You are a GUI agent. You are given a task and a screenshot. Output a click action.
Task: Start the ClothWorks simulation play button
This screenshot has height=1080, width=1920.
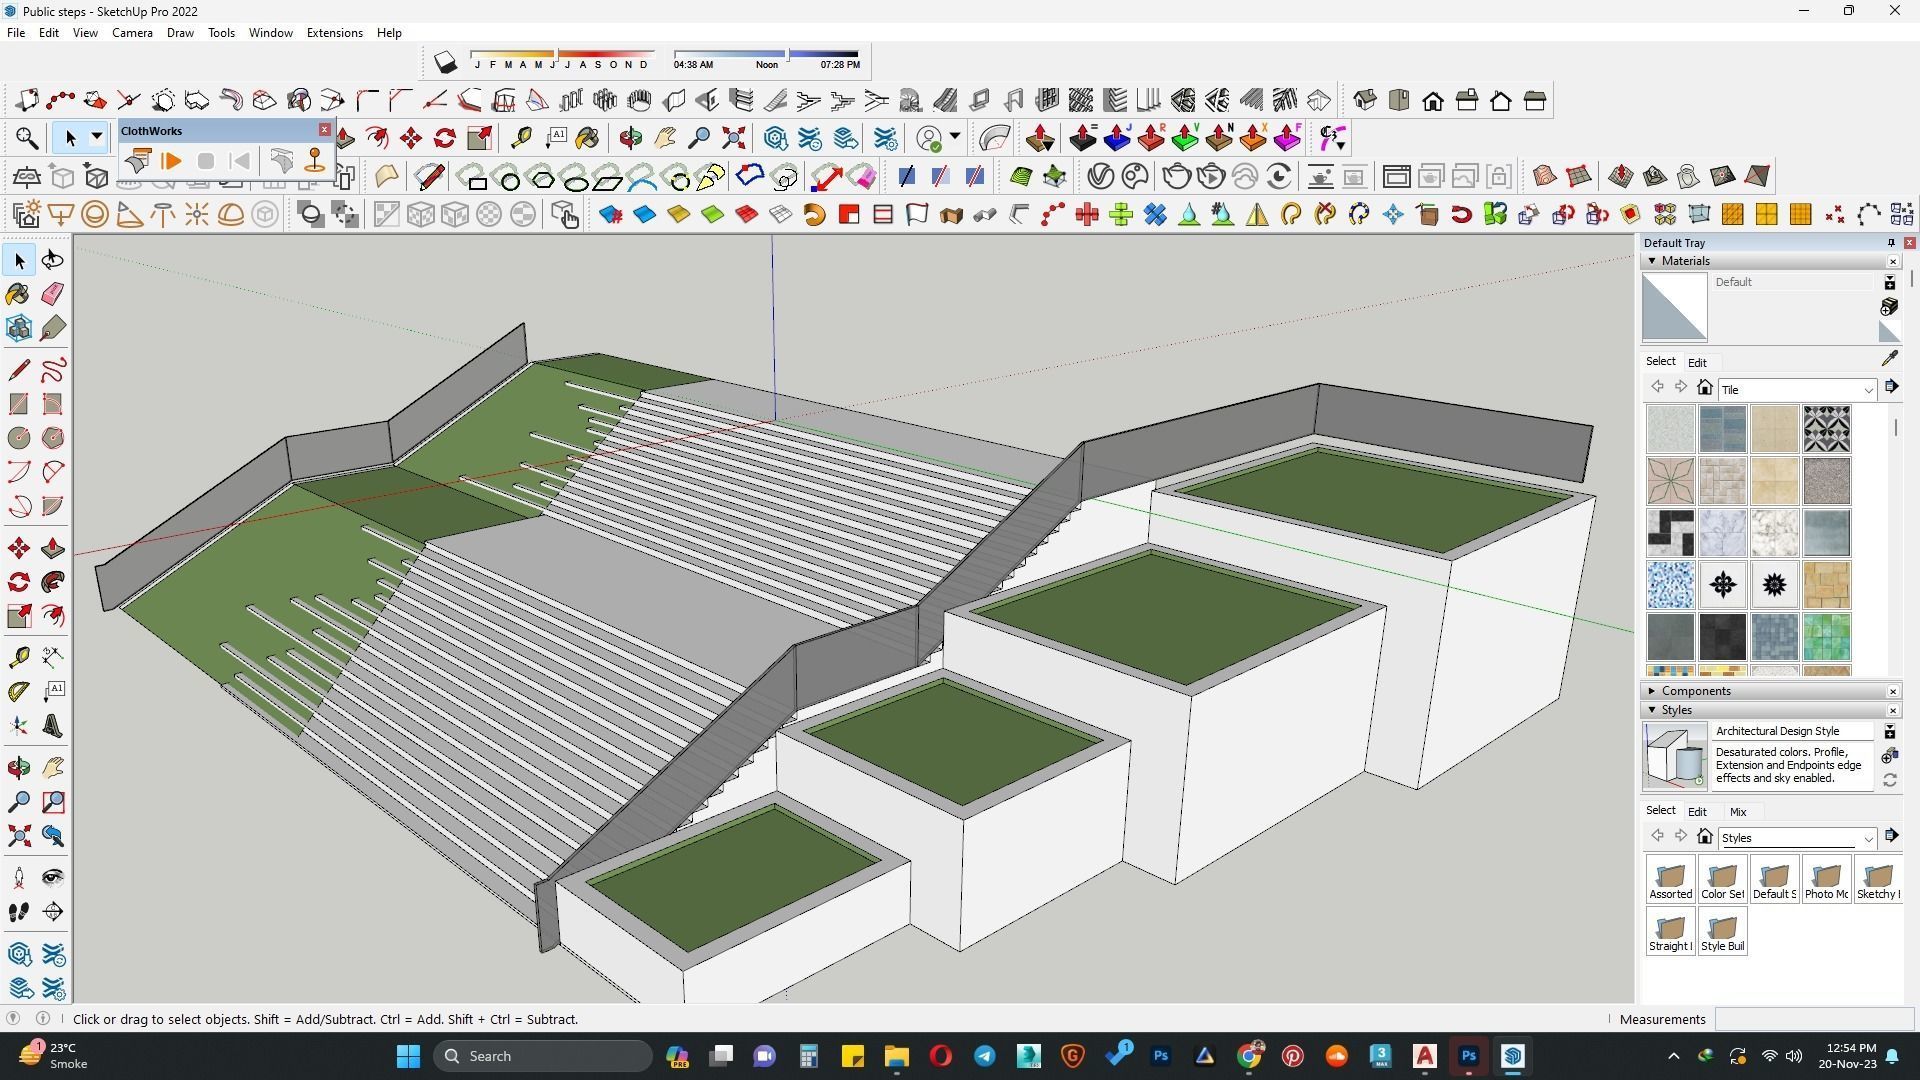tap(171, 161)
